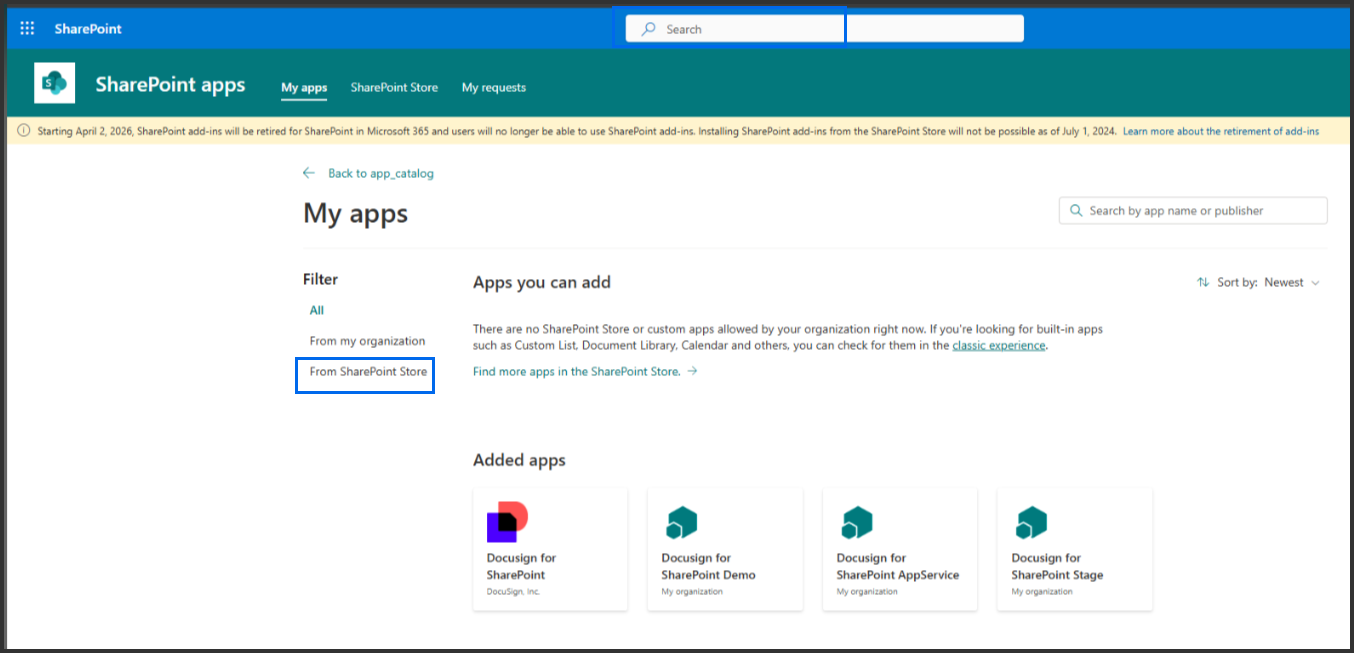Viewport: 1354px width, 653px height.
Task: Open the Docusign for SharePoint Stage card
Action: [1075, 549]
